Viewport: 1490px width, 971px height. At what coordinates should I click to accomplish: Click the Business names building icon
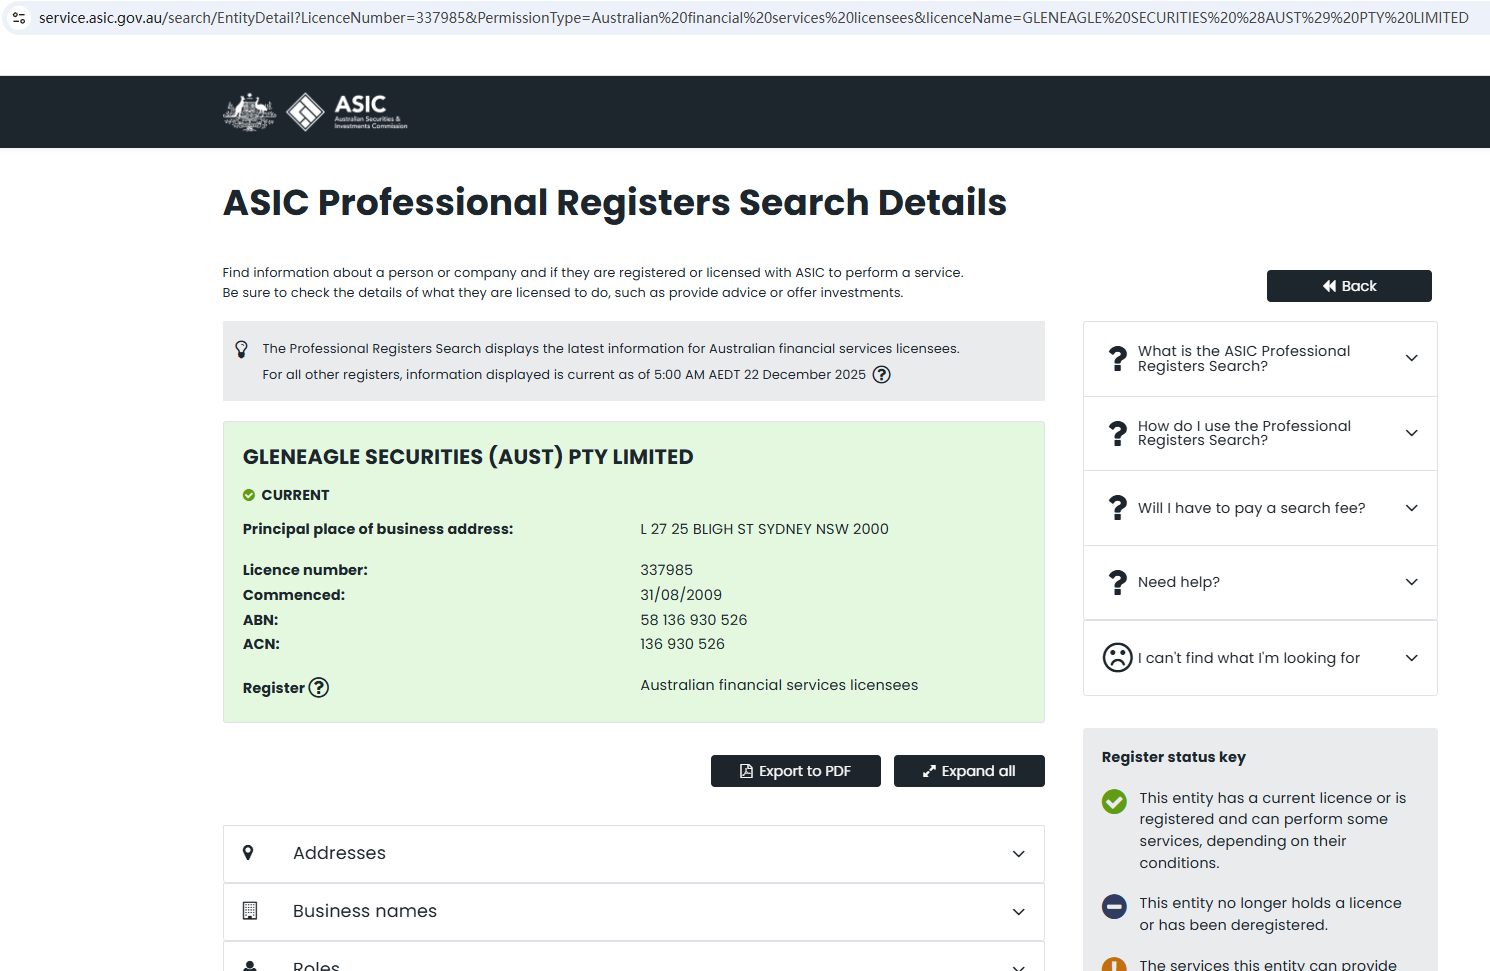coord(250,911)
